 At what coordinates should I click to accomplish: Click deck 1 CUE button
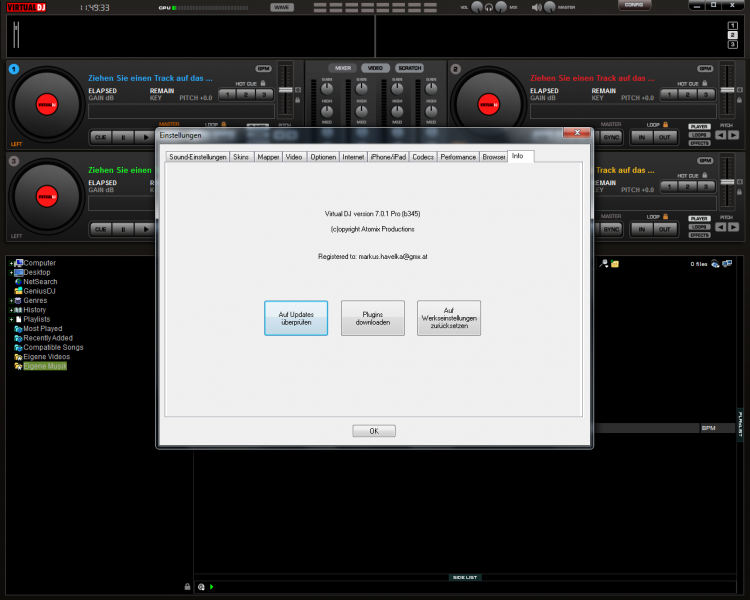click(100, 137)
